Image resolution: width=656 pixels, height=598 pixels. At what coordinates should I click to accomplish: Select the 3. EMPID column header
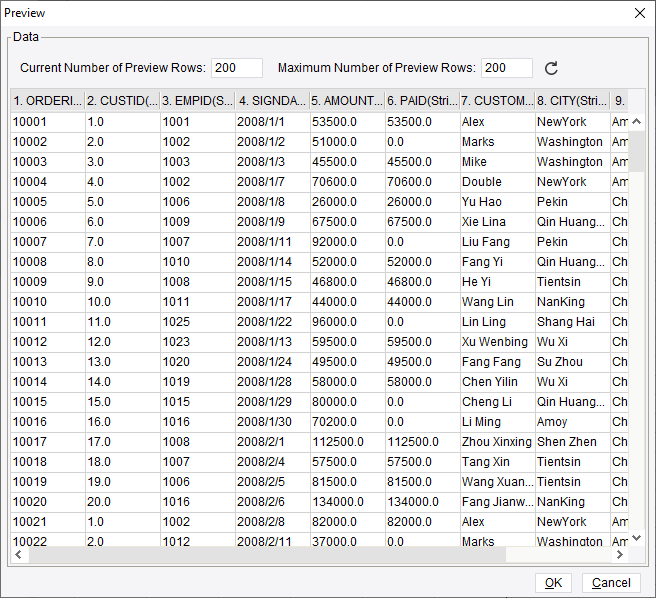[x=197, y=101]
